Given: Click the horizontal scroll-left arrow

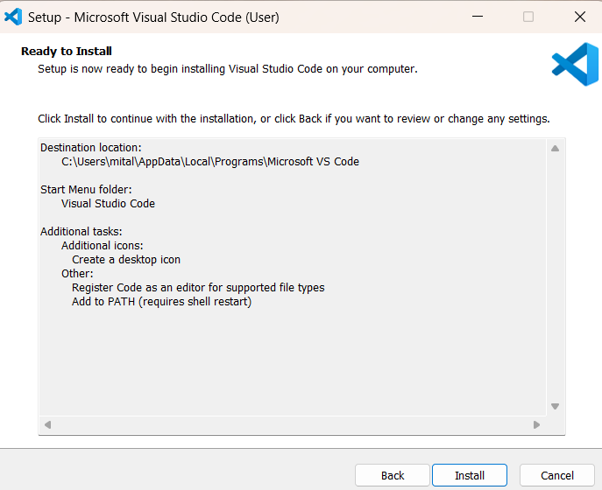Looking at the screenshot, I should click(x=48, y=425).
